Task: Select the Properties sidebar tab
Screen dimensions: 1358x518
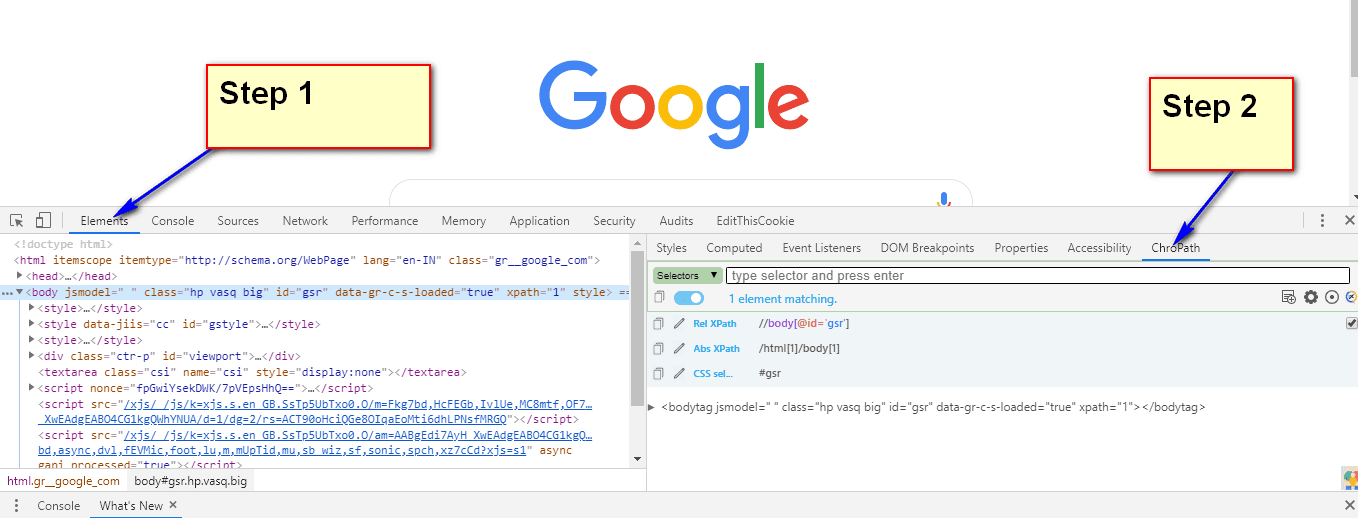Action: pyautogui.click(x=1021, y=248)
